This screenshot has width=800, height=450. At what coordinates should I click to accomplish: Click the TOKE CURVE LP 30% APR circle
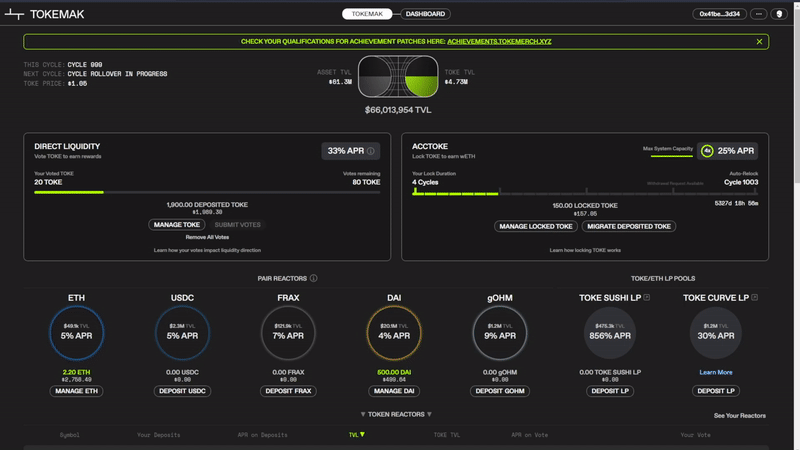(716, 333)
